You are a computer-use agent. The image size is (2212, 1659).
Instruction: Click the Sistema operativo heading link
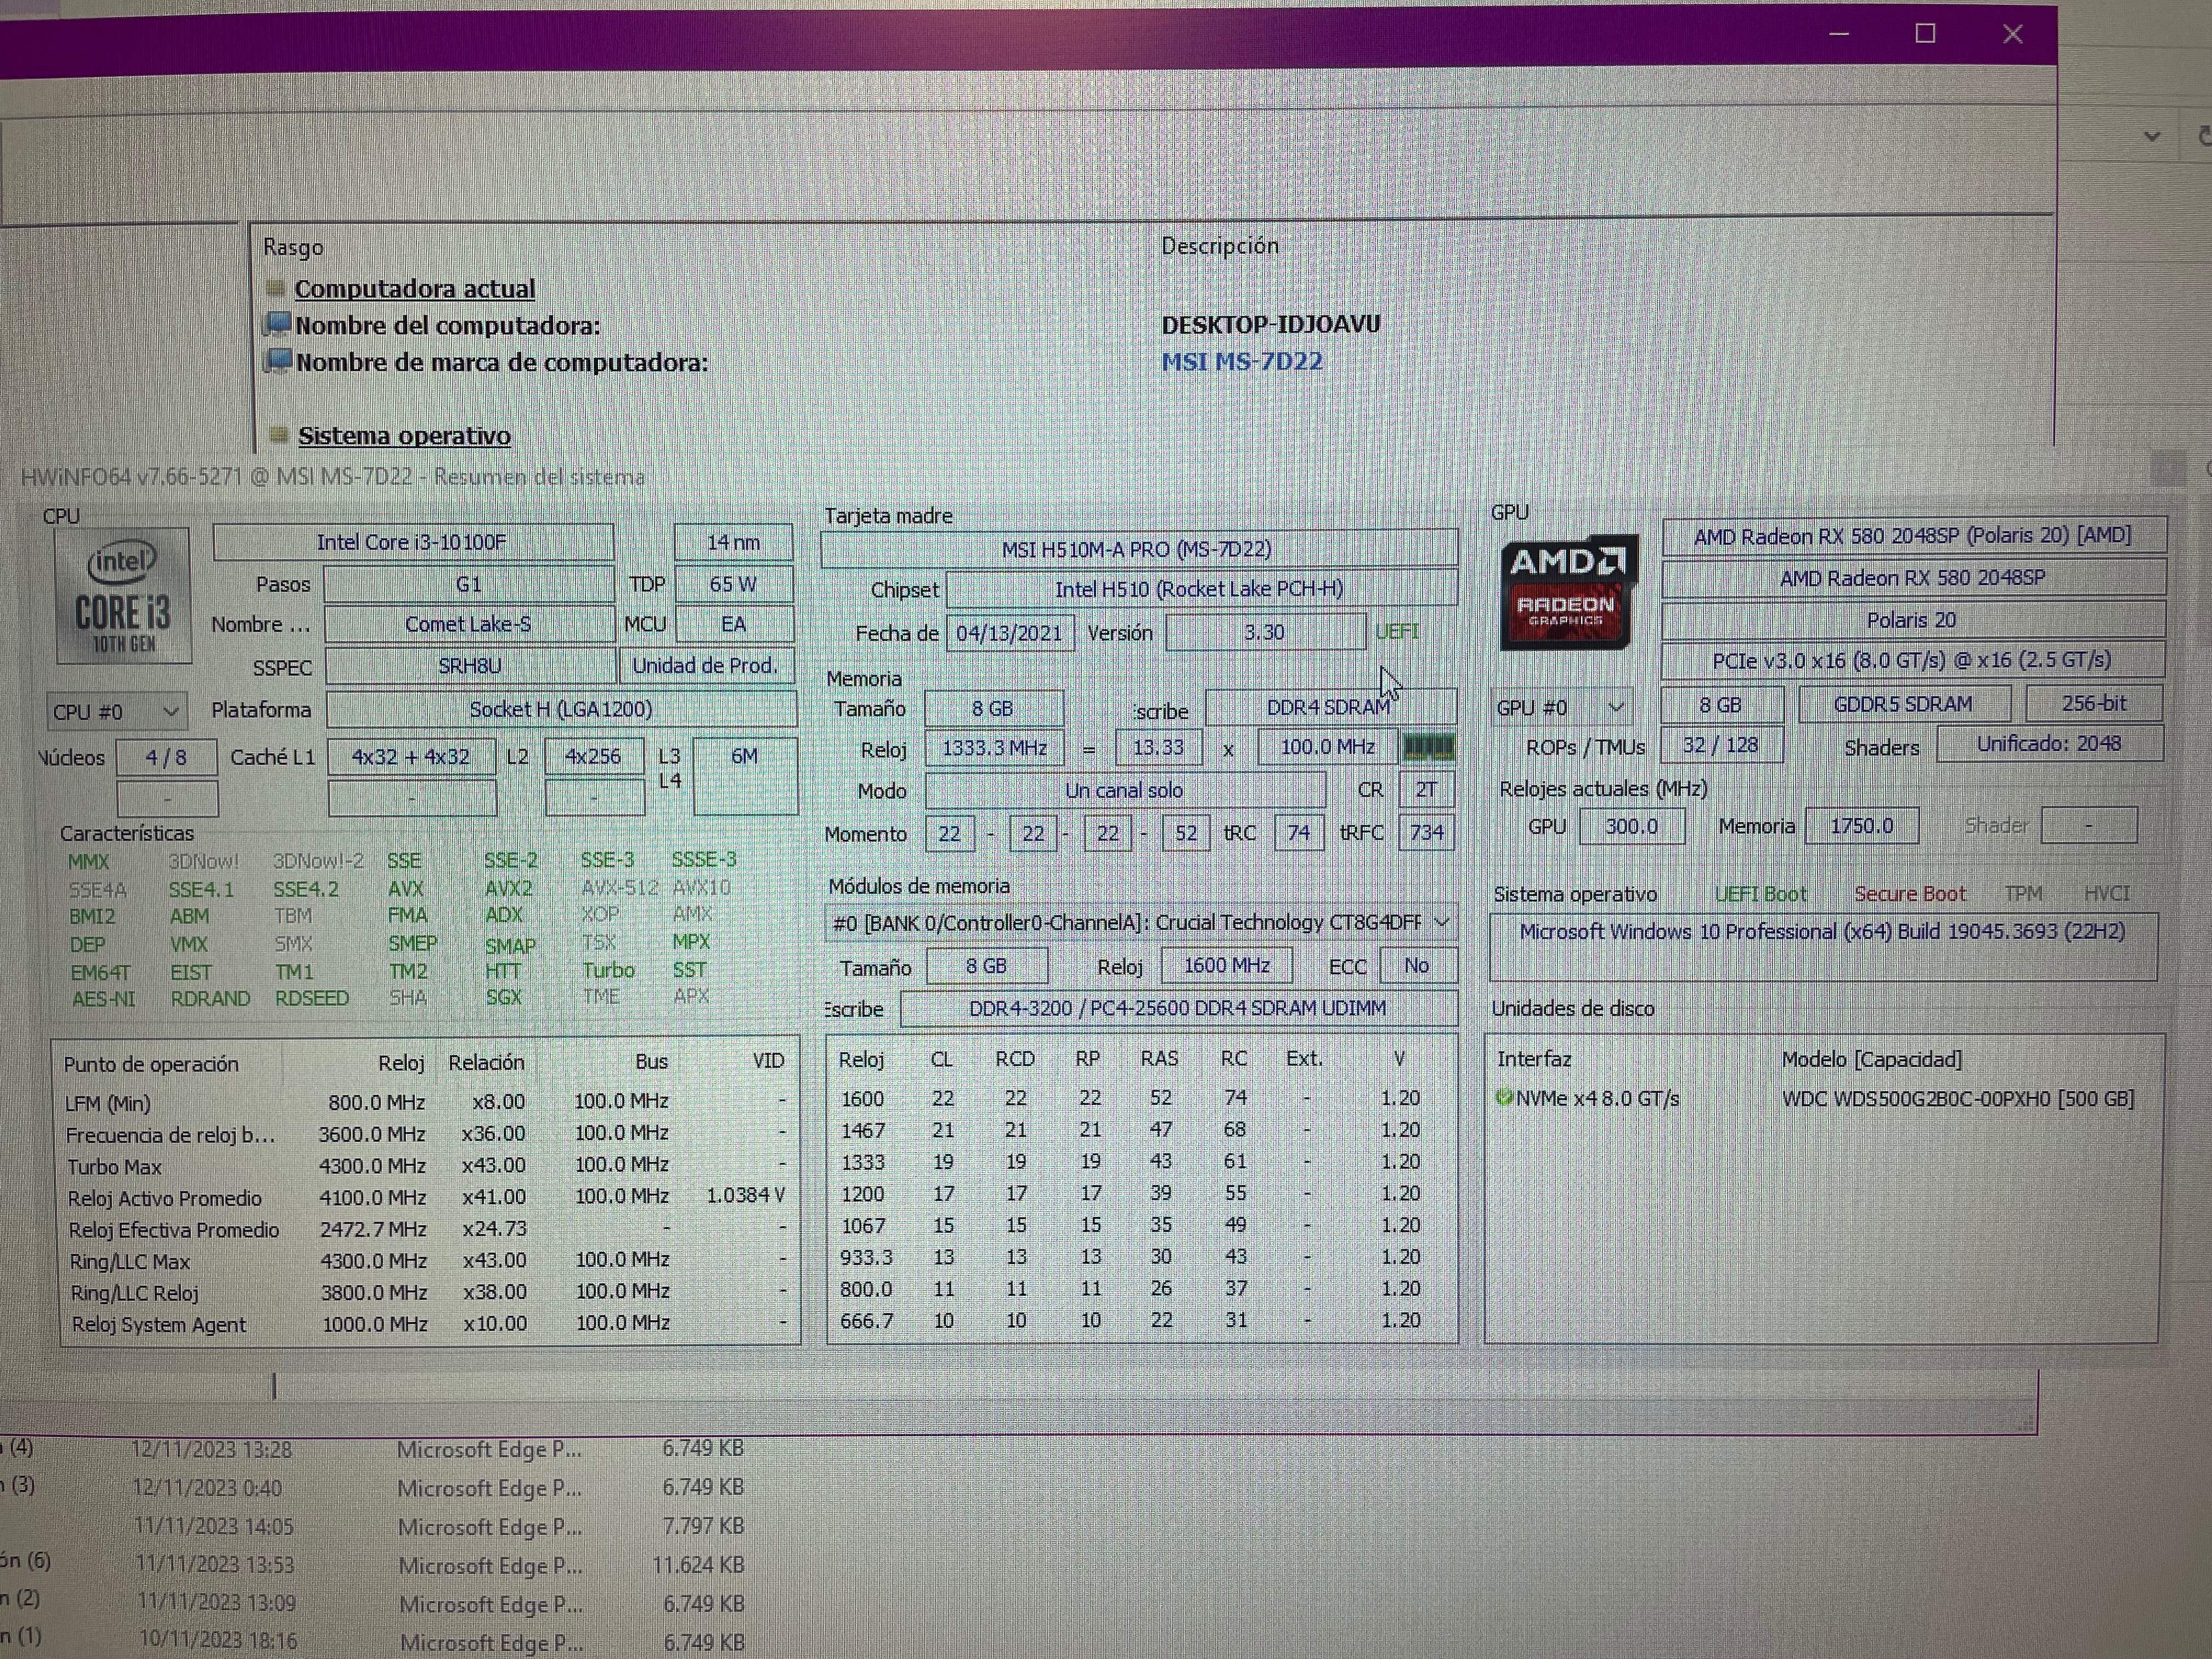pyautogui.click(x=404, y=436)
